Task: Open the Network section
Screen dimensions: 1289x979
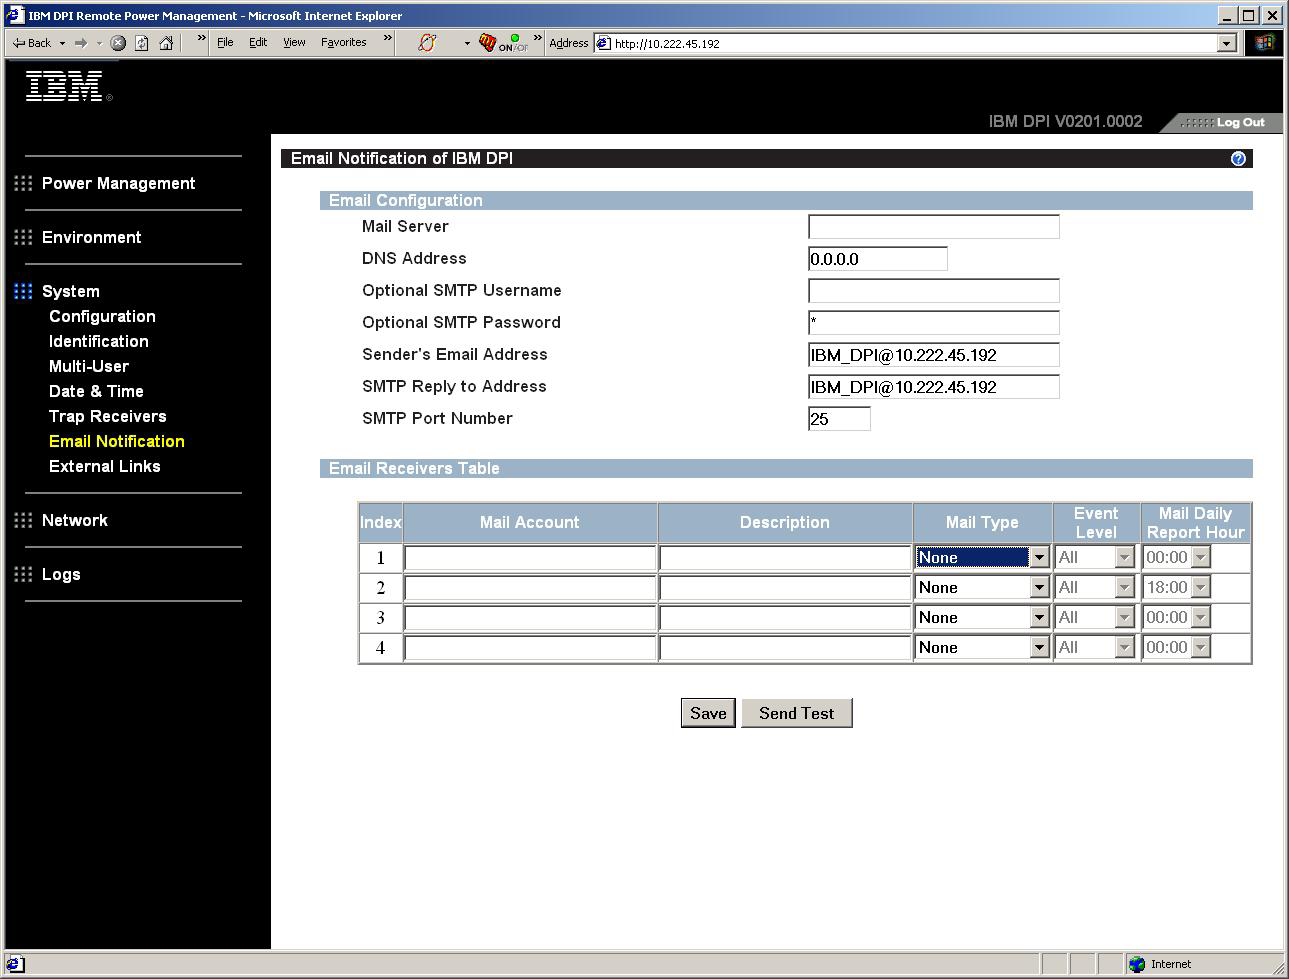Action: coord(74,520)
